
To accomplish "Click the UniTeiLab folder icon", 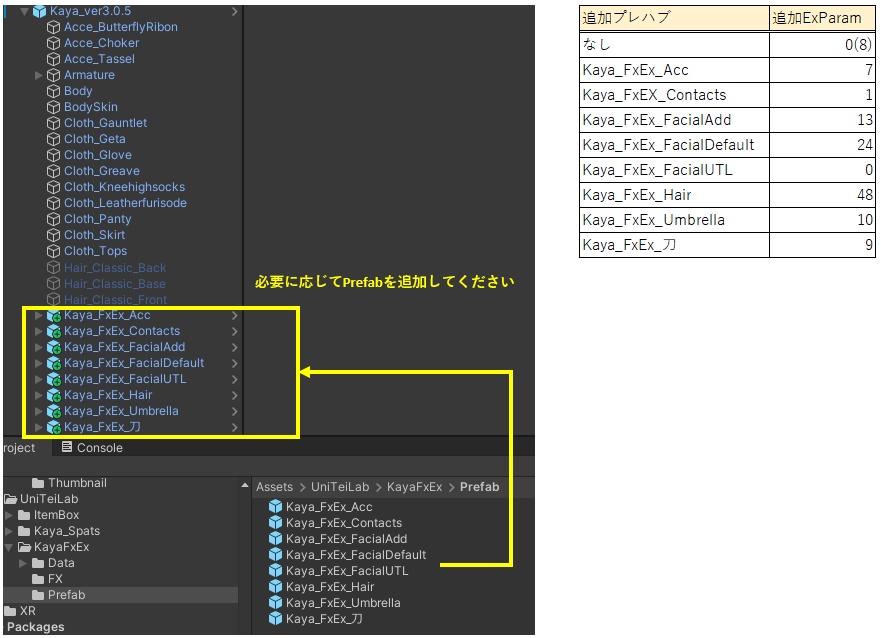I will (11, 499).
